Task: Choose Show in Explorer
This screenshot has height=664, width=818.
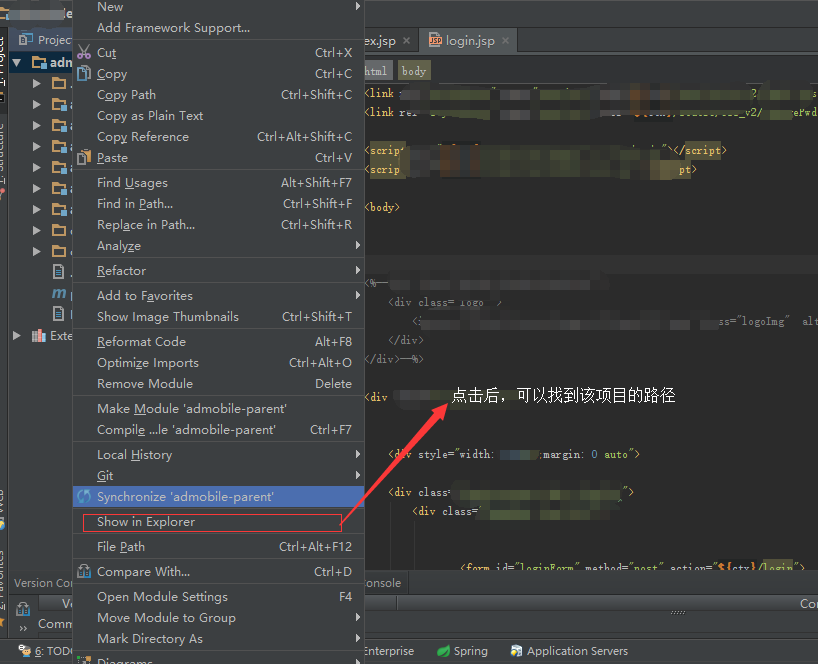Action: point(219,522)
